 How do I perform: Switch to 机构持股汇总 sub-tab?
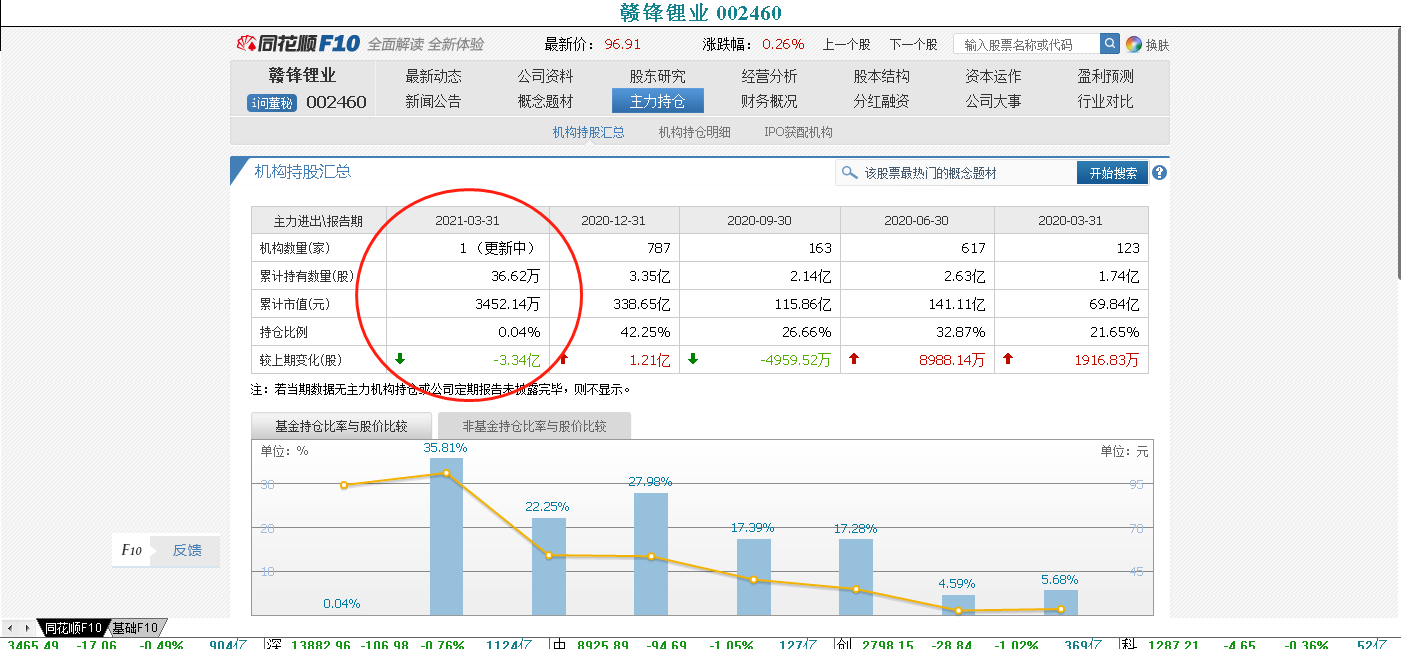point(588,132)
